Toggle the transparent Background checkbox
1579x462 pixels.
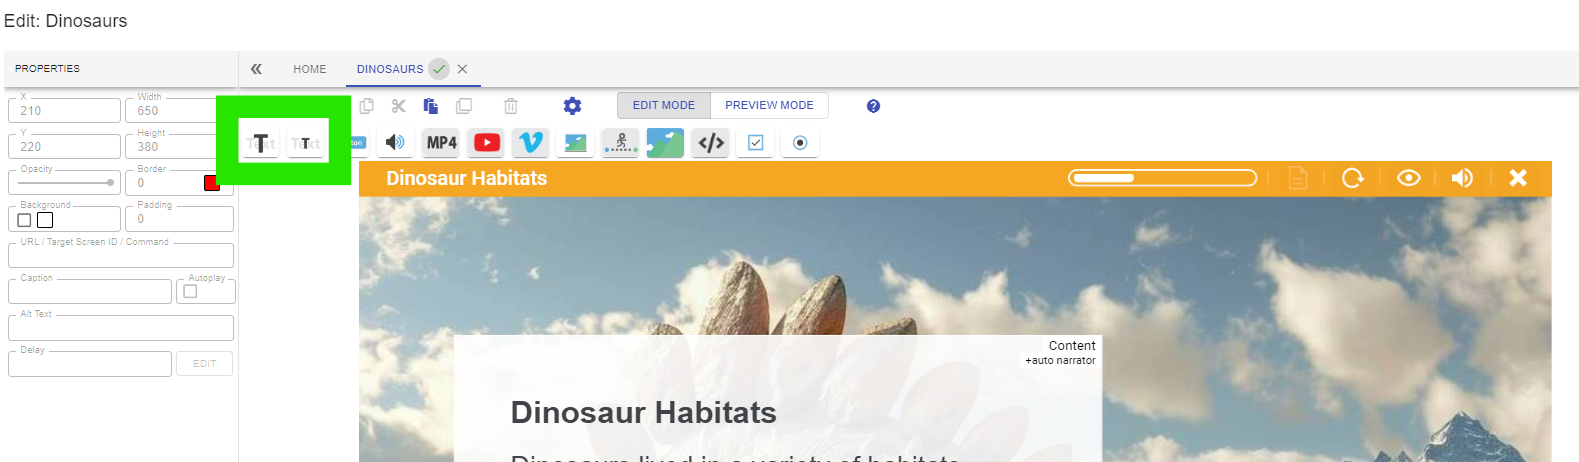(24, 220)
